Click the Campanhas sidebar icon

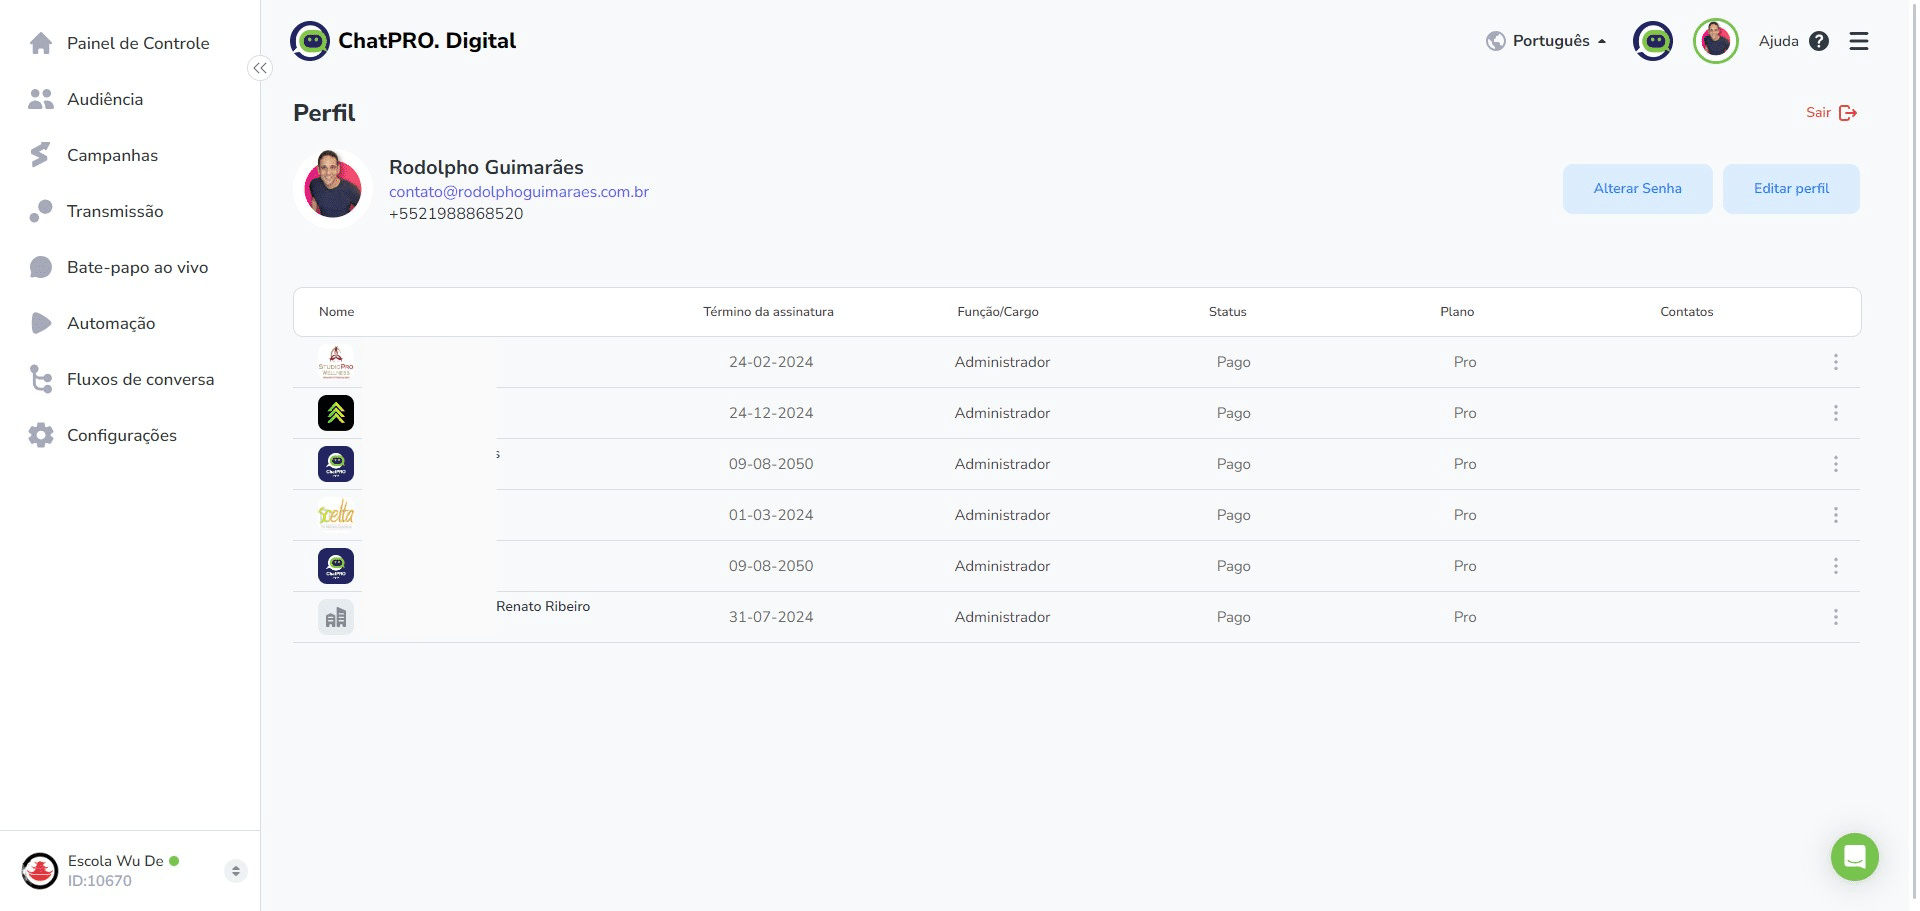point(41,155)
